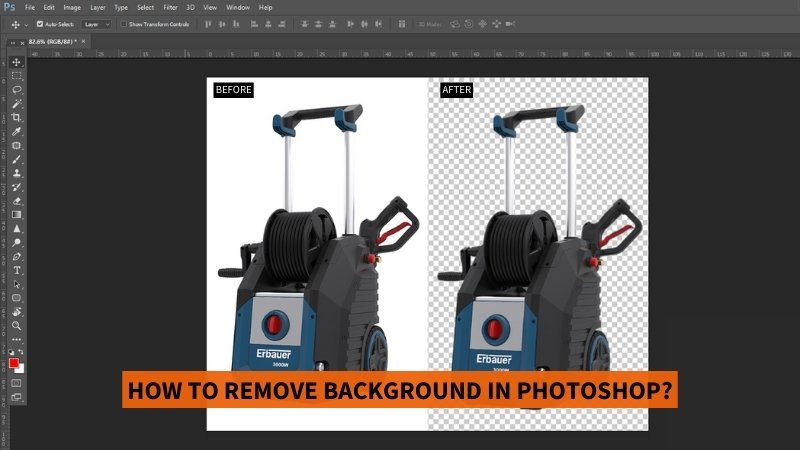800x450 pixels.
Task: Close the 82.6% (RGB/8#) document tab
Action: click(x=83, y=41)
